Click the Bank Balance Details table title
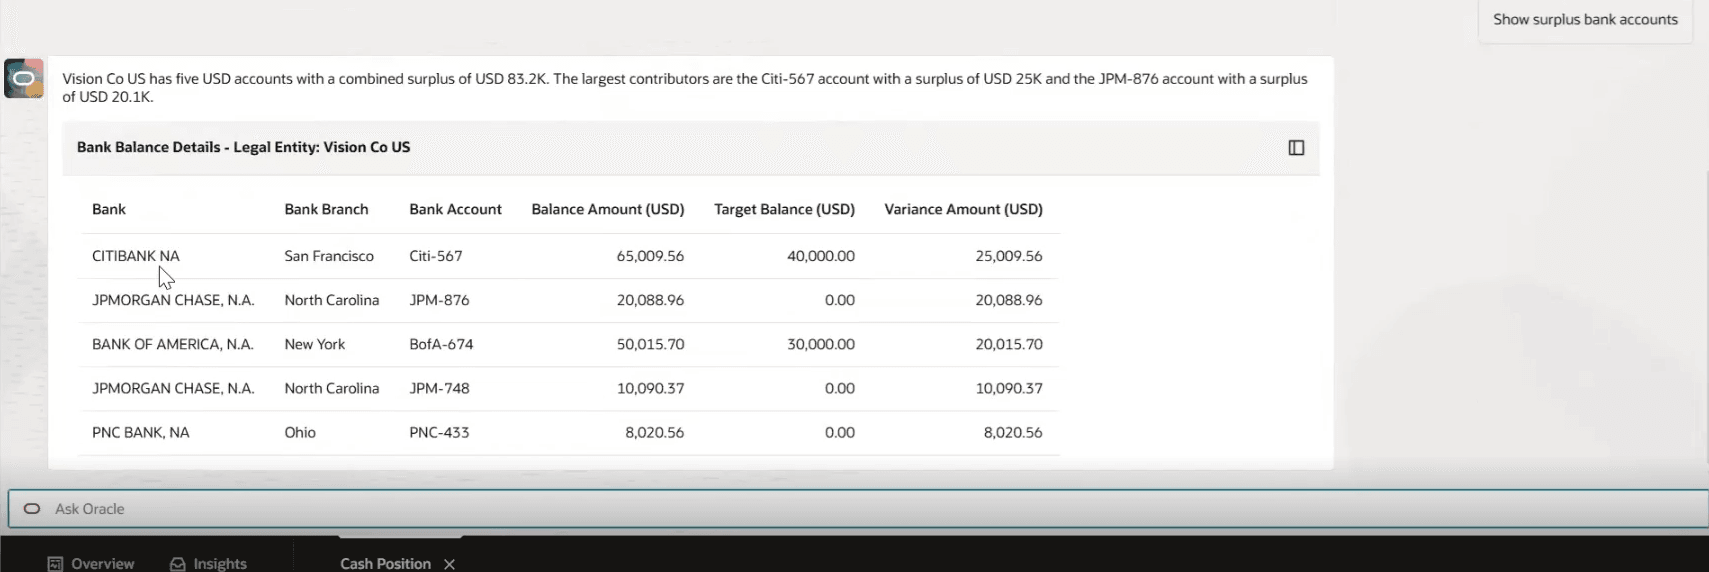This screenshot has width=1709, height=572. pos(243,147)
